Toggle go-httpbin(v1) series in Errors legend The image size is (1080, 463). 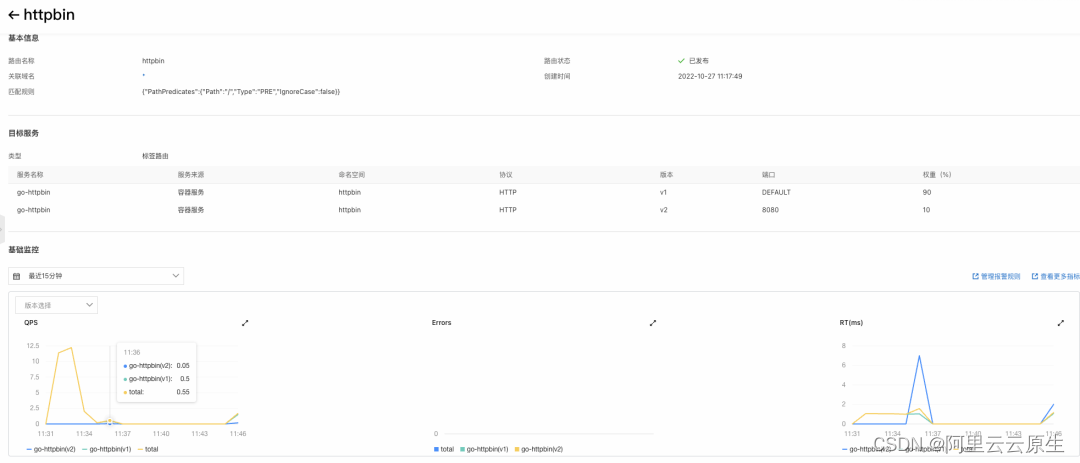482,449
